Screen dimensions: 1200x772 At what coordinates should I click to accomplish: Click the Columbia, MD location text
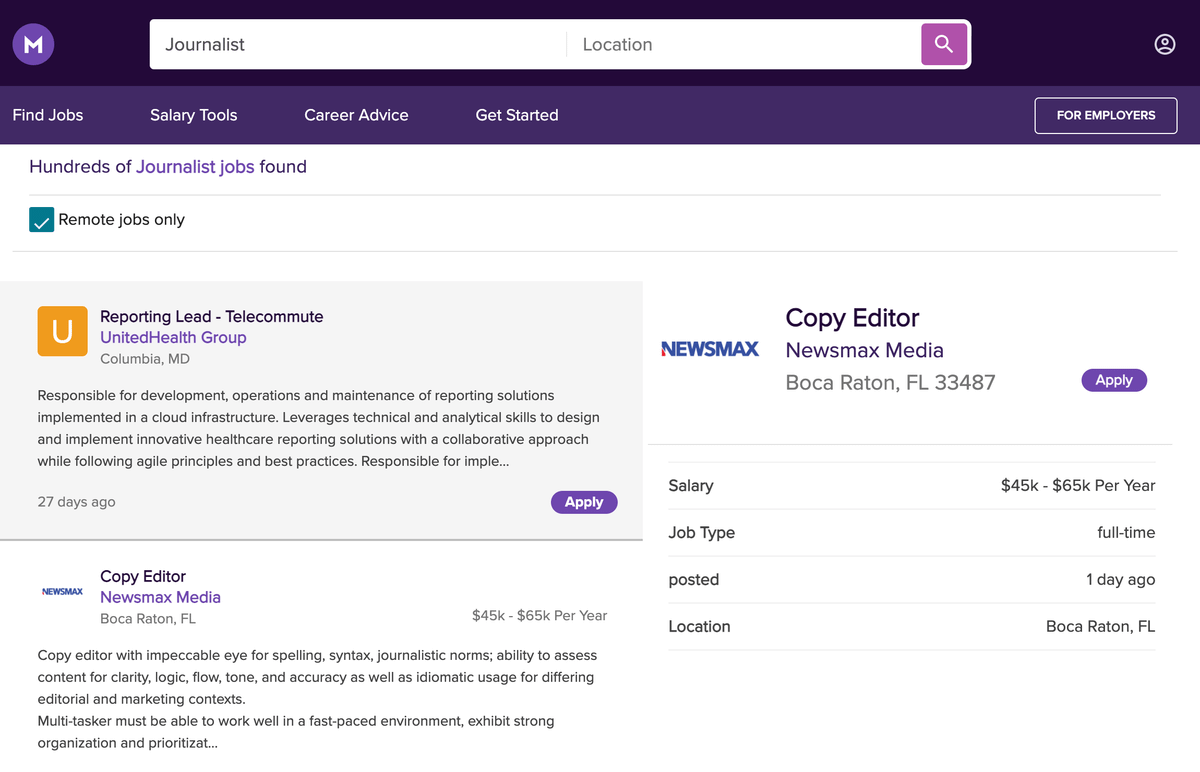click(145, 359)
